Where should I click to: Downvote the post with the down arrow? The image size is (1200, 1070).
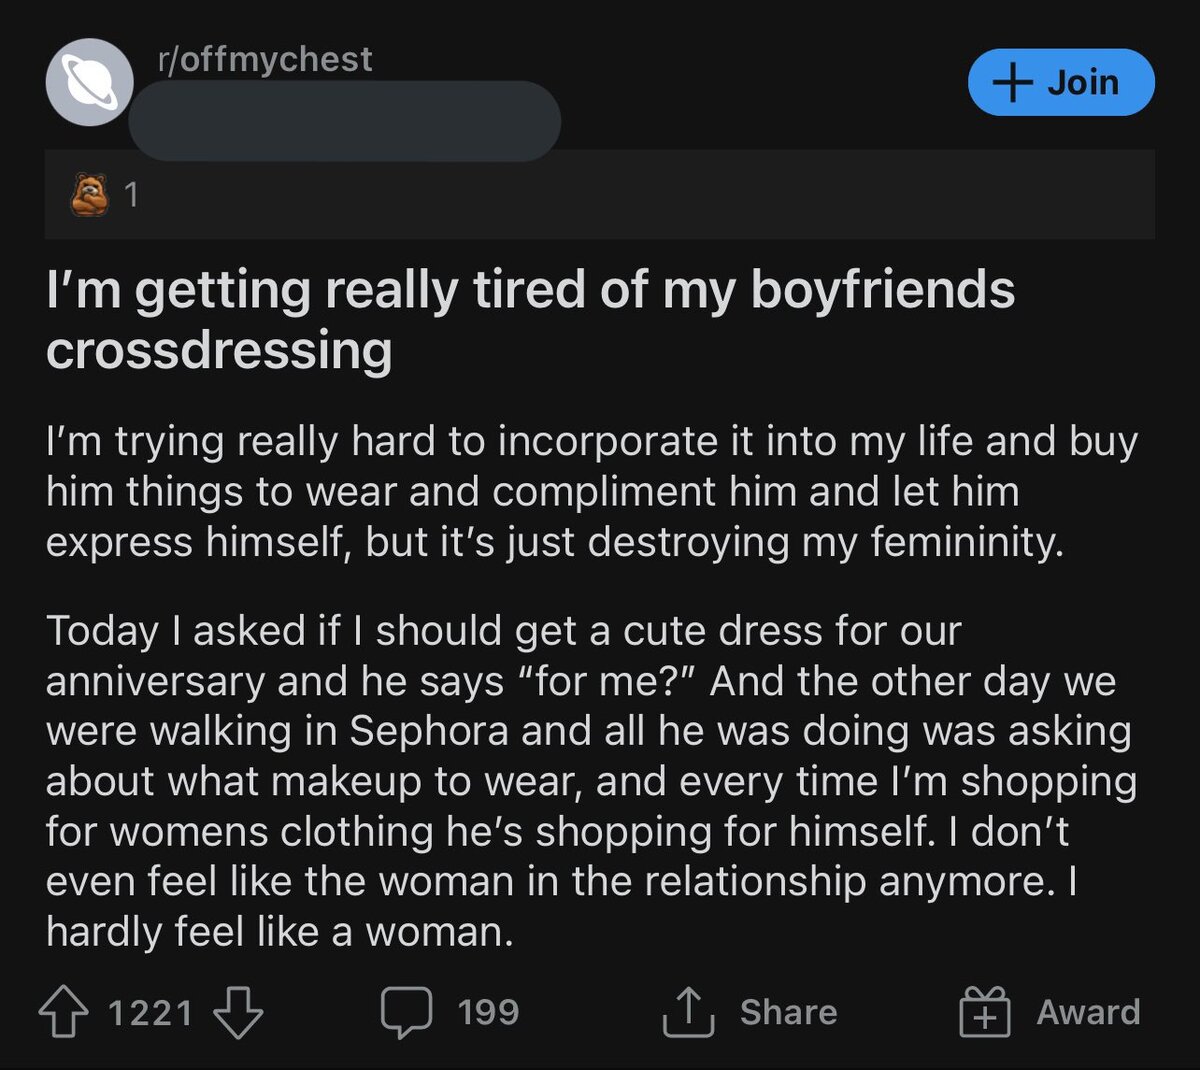point(238,1012)
